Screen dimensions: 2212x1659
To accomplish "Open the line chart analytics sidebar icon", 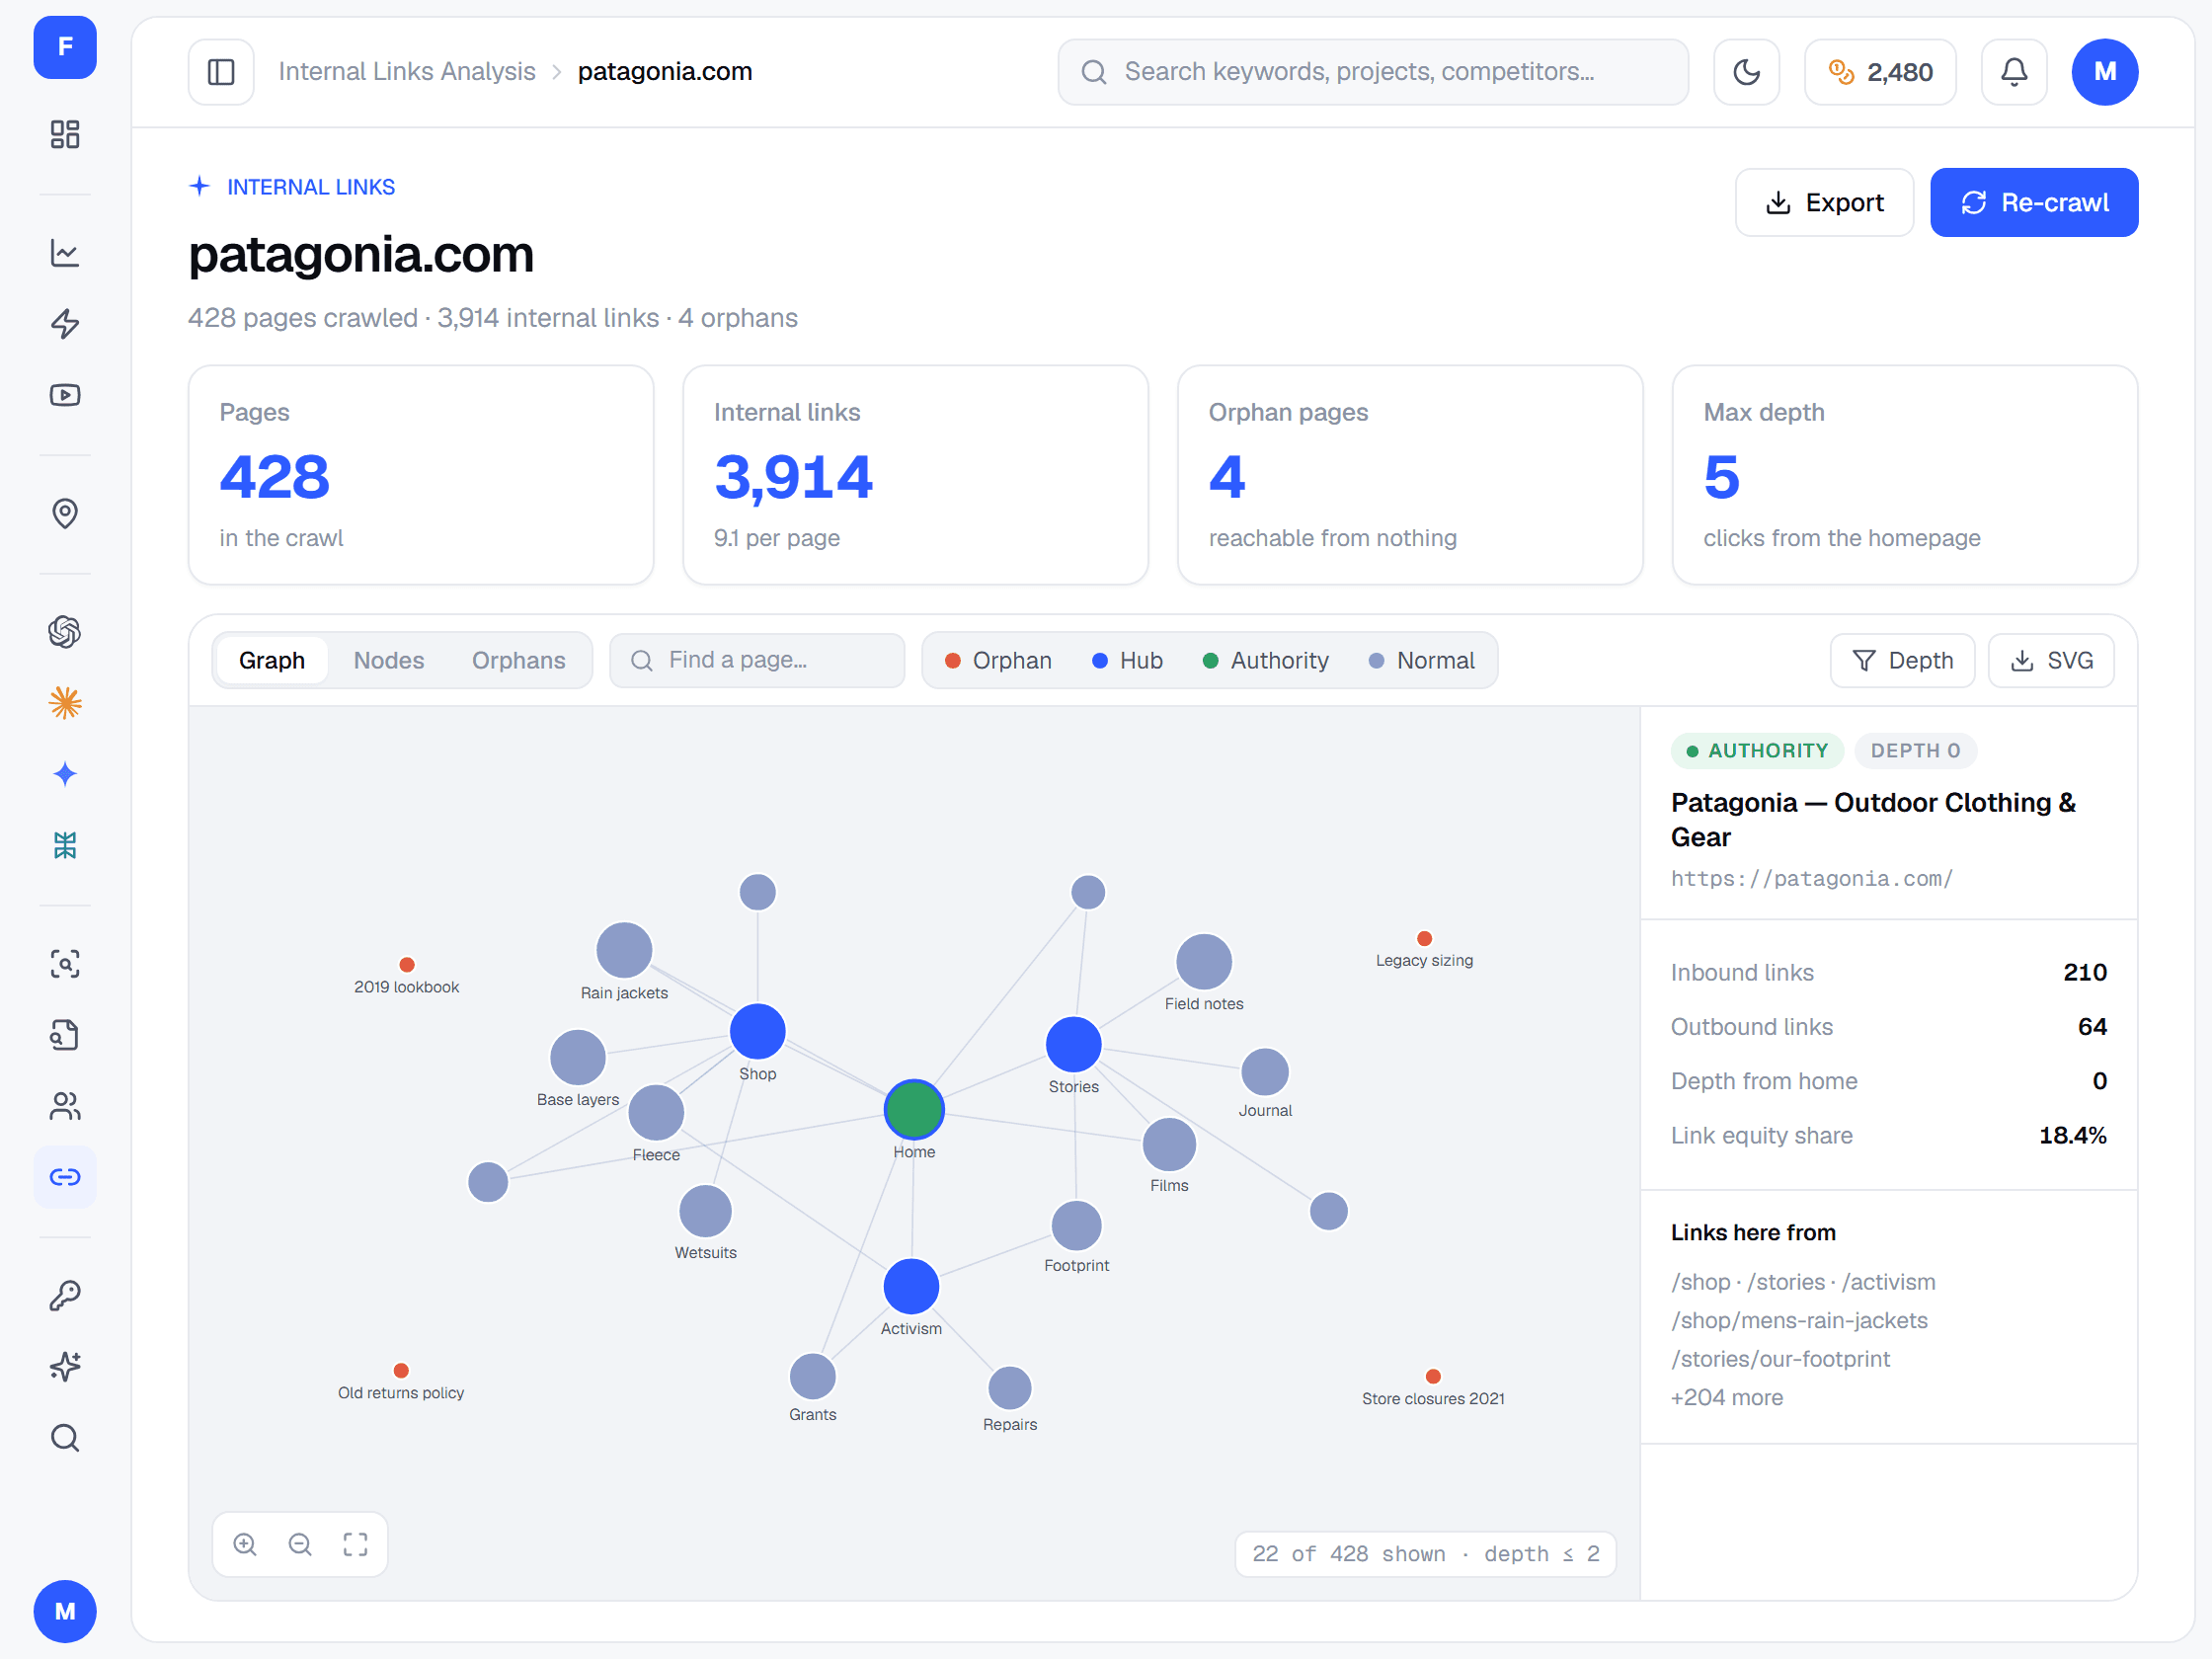I will (x=65, y=253).
